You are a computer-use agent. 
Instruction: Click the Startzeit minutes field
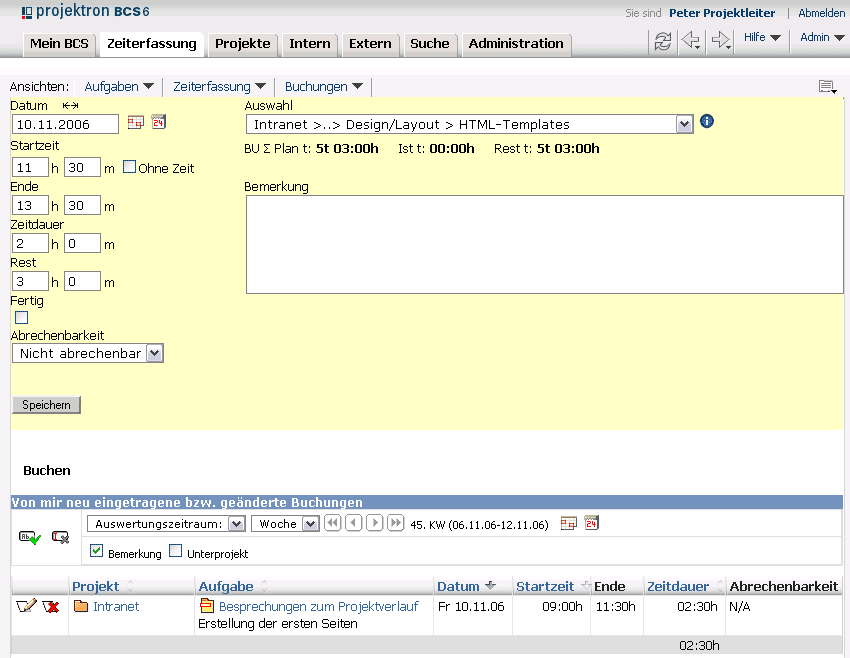click(82, 167)
